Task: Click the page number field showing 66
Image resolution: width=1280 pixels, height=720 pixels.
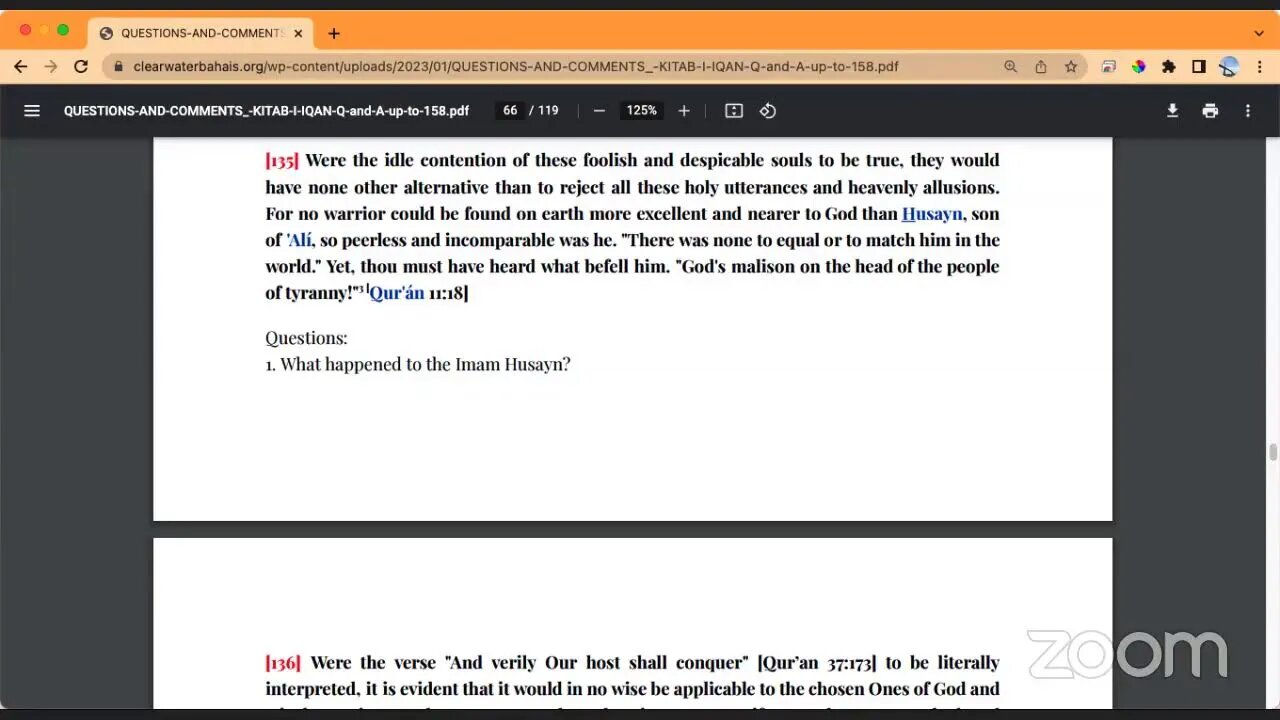Action: coord(510,111)
